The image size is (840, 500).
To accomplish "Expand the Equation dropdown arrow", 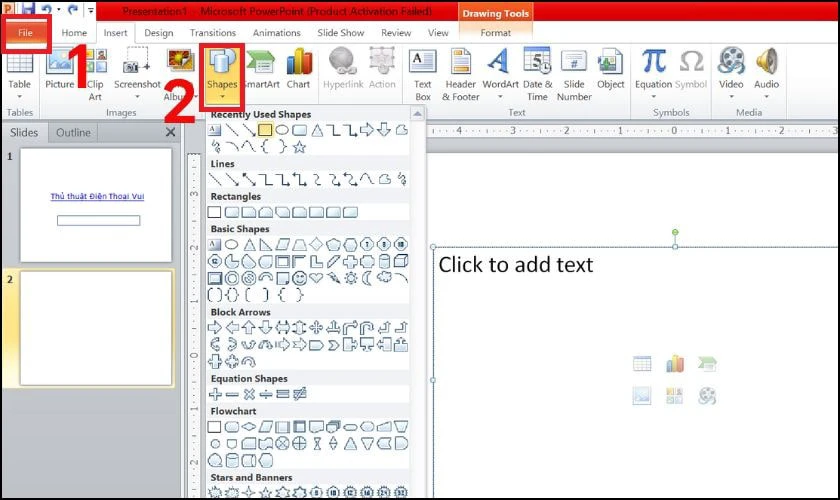I will [x=653, y=97].
